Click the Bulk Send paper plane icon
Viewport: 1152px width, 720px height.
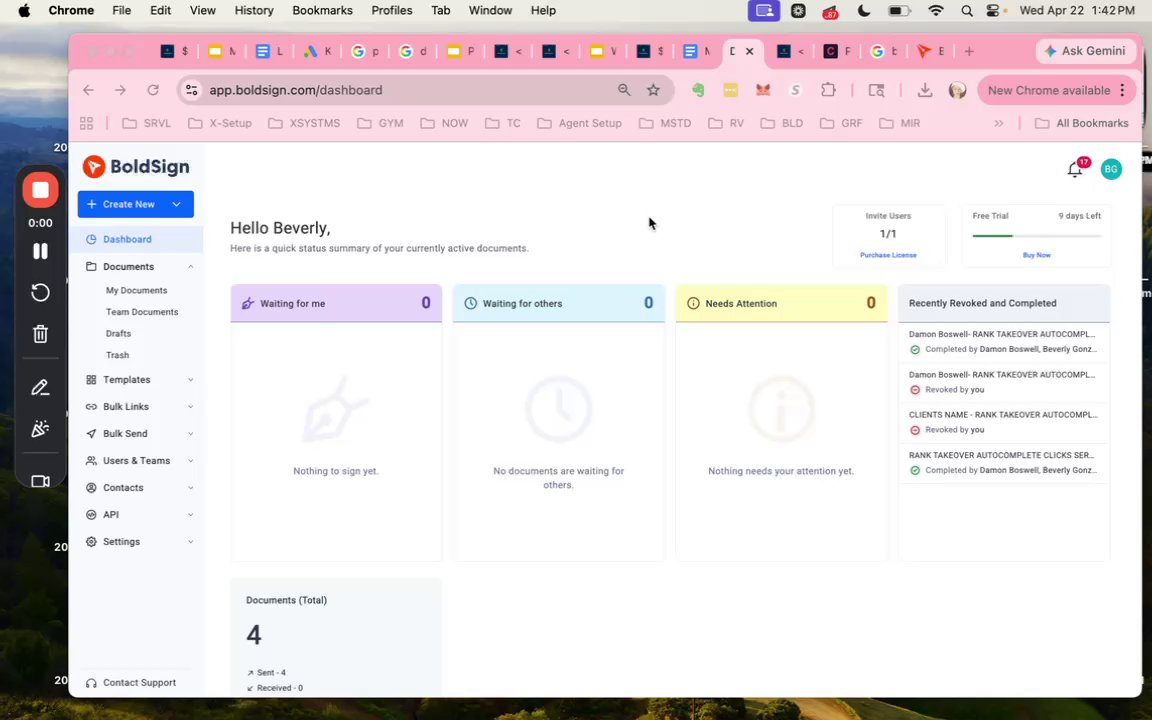(x=91, y=434)
